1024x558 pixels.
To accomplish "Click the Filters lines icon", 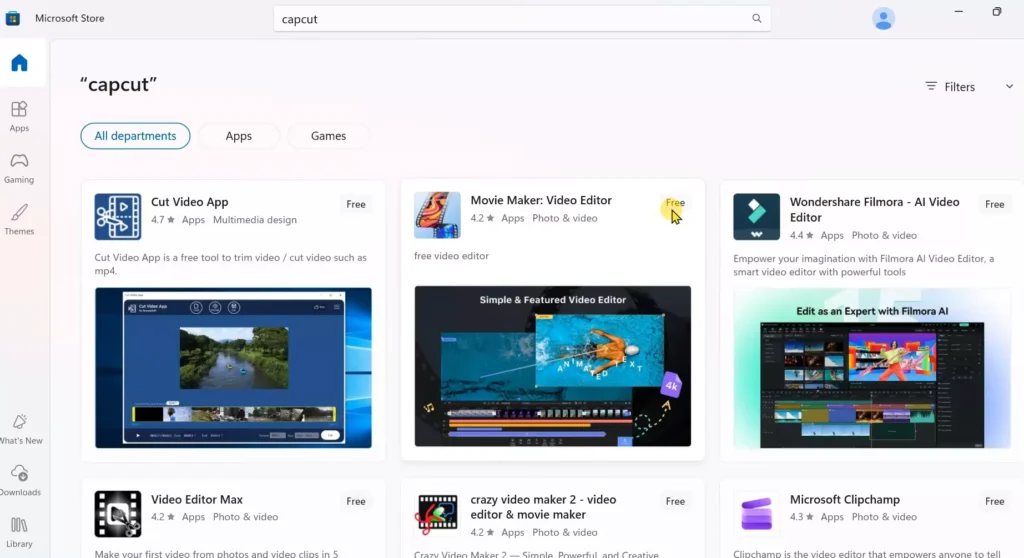I will tap(931, 86).
